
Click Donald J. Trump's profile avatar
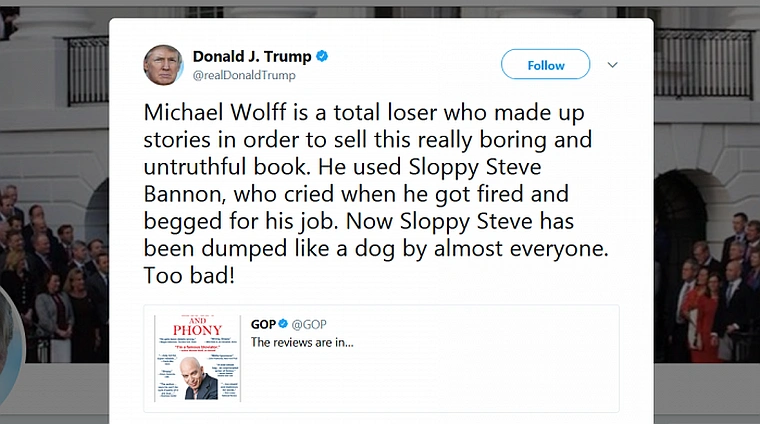[x=162, y=65]
